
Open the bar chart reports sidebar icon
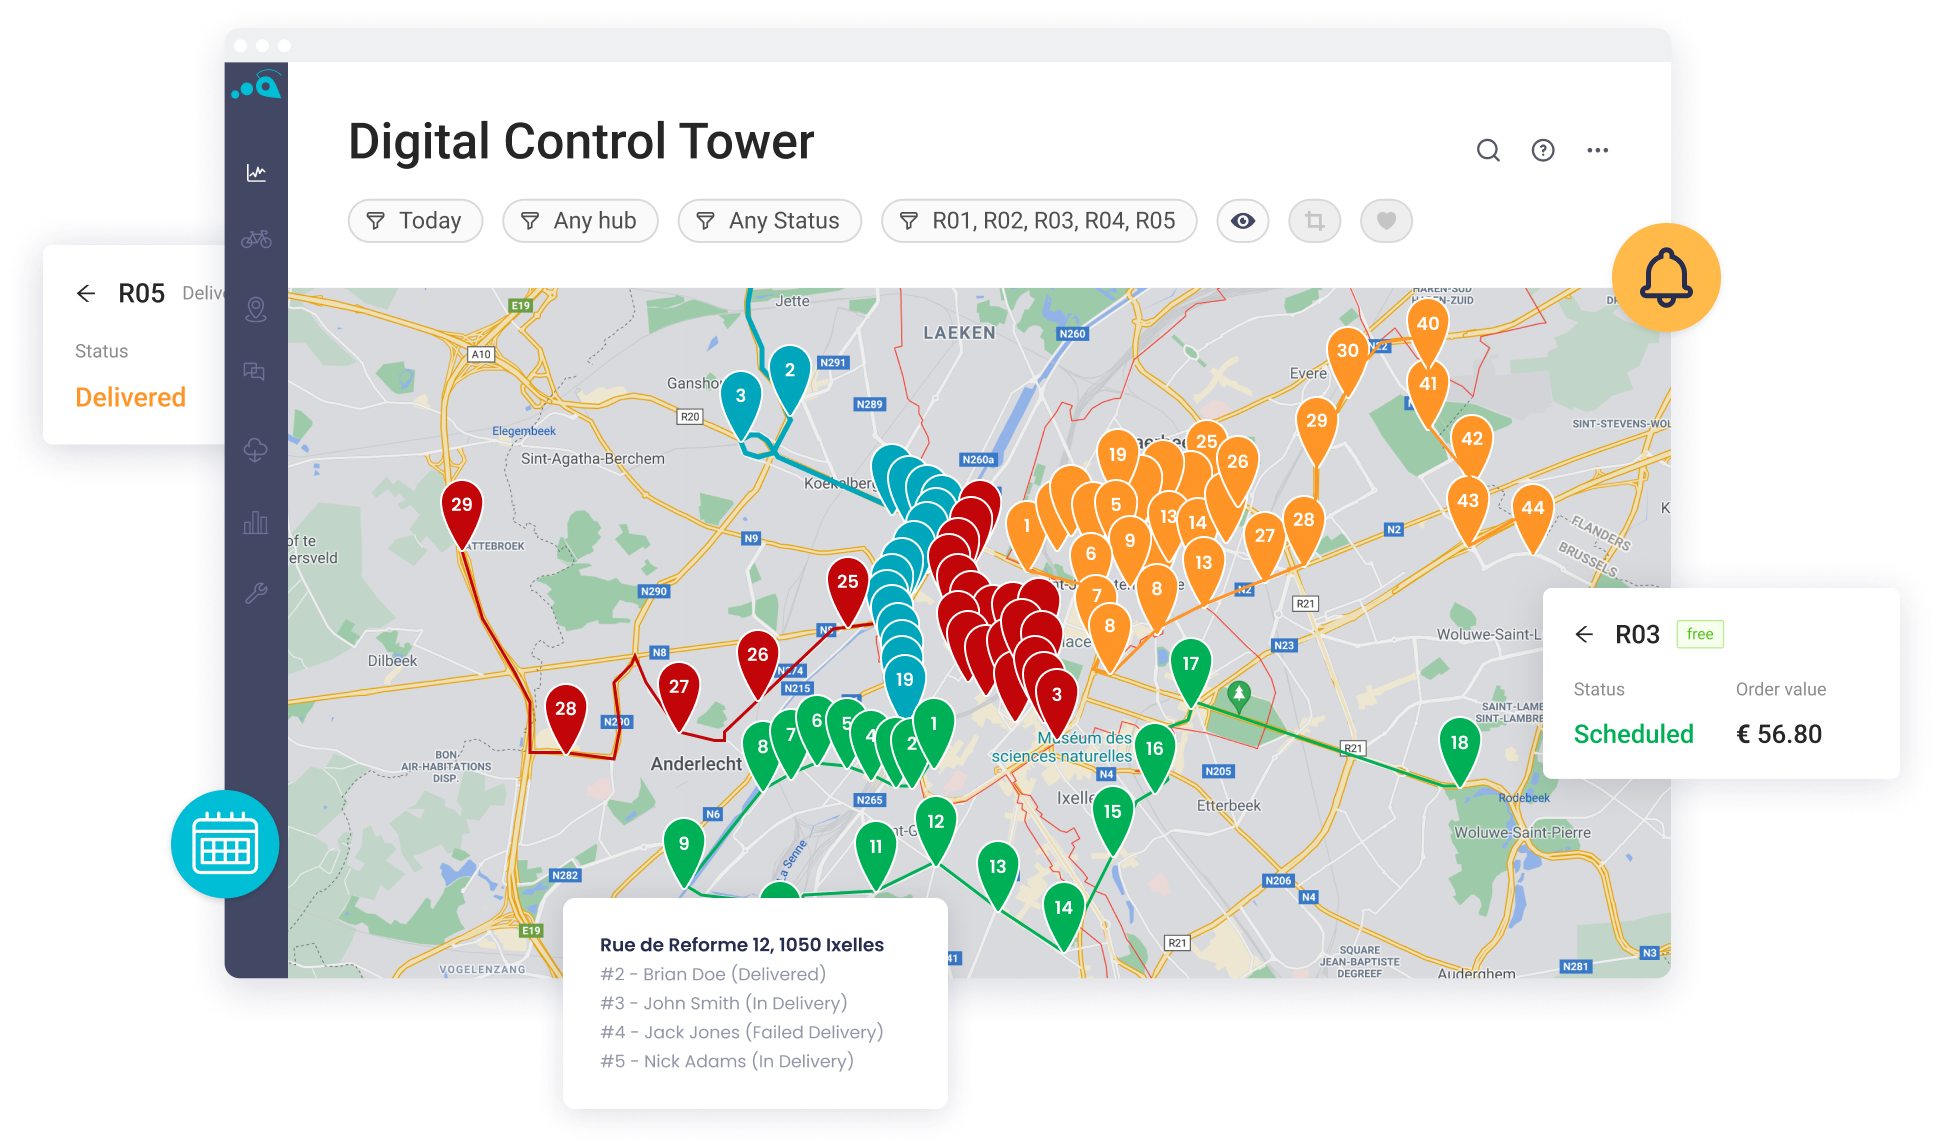tap(255, 522)
